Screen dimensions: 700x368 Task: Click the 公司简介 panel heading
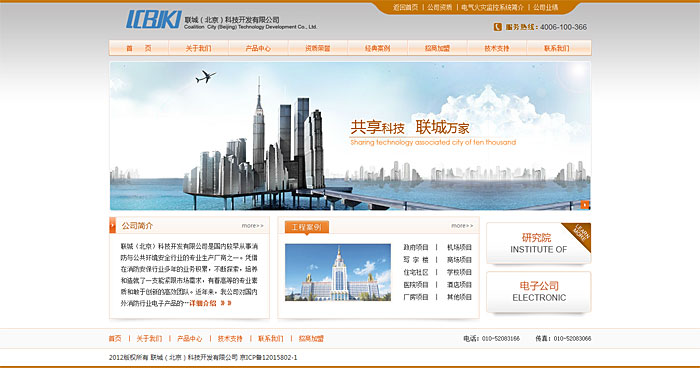click(x=138, y=226)
